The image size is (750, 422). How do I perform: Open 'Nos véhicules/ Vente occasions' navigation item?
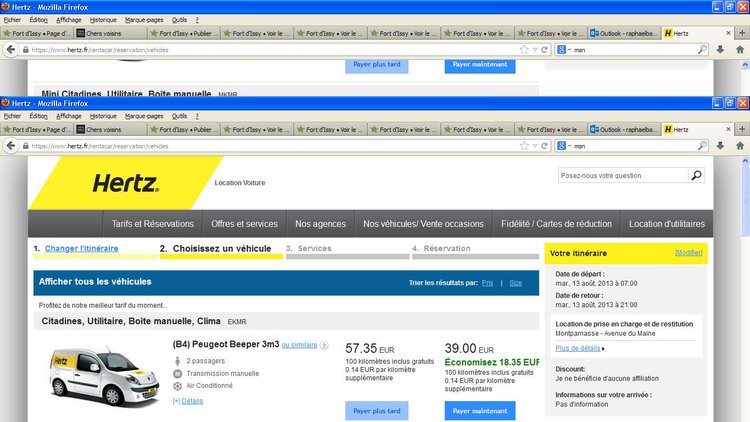[423, 224]
